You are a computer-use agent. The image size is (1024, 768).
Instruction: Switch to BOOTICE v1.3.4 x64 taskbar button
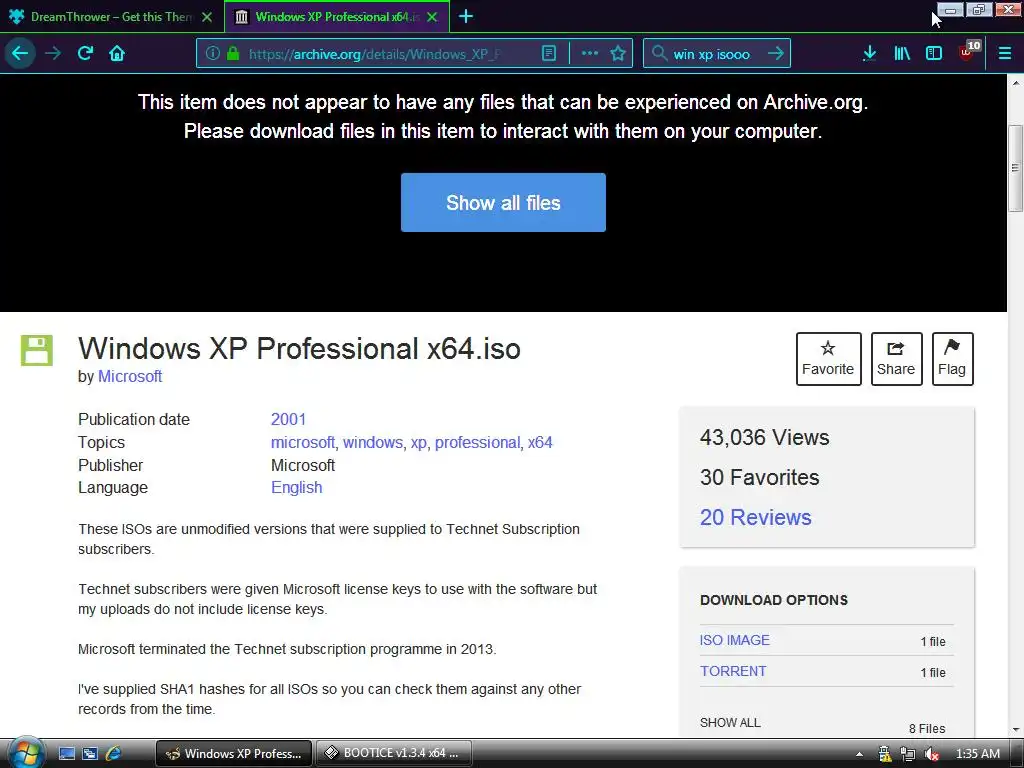click(x=394, y=753)
